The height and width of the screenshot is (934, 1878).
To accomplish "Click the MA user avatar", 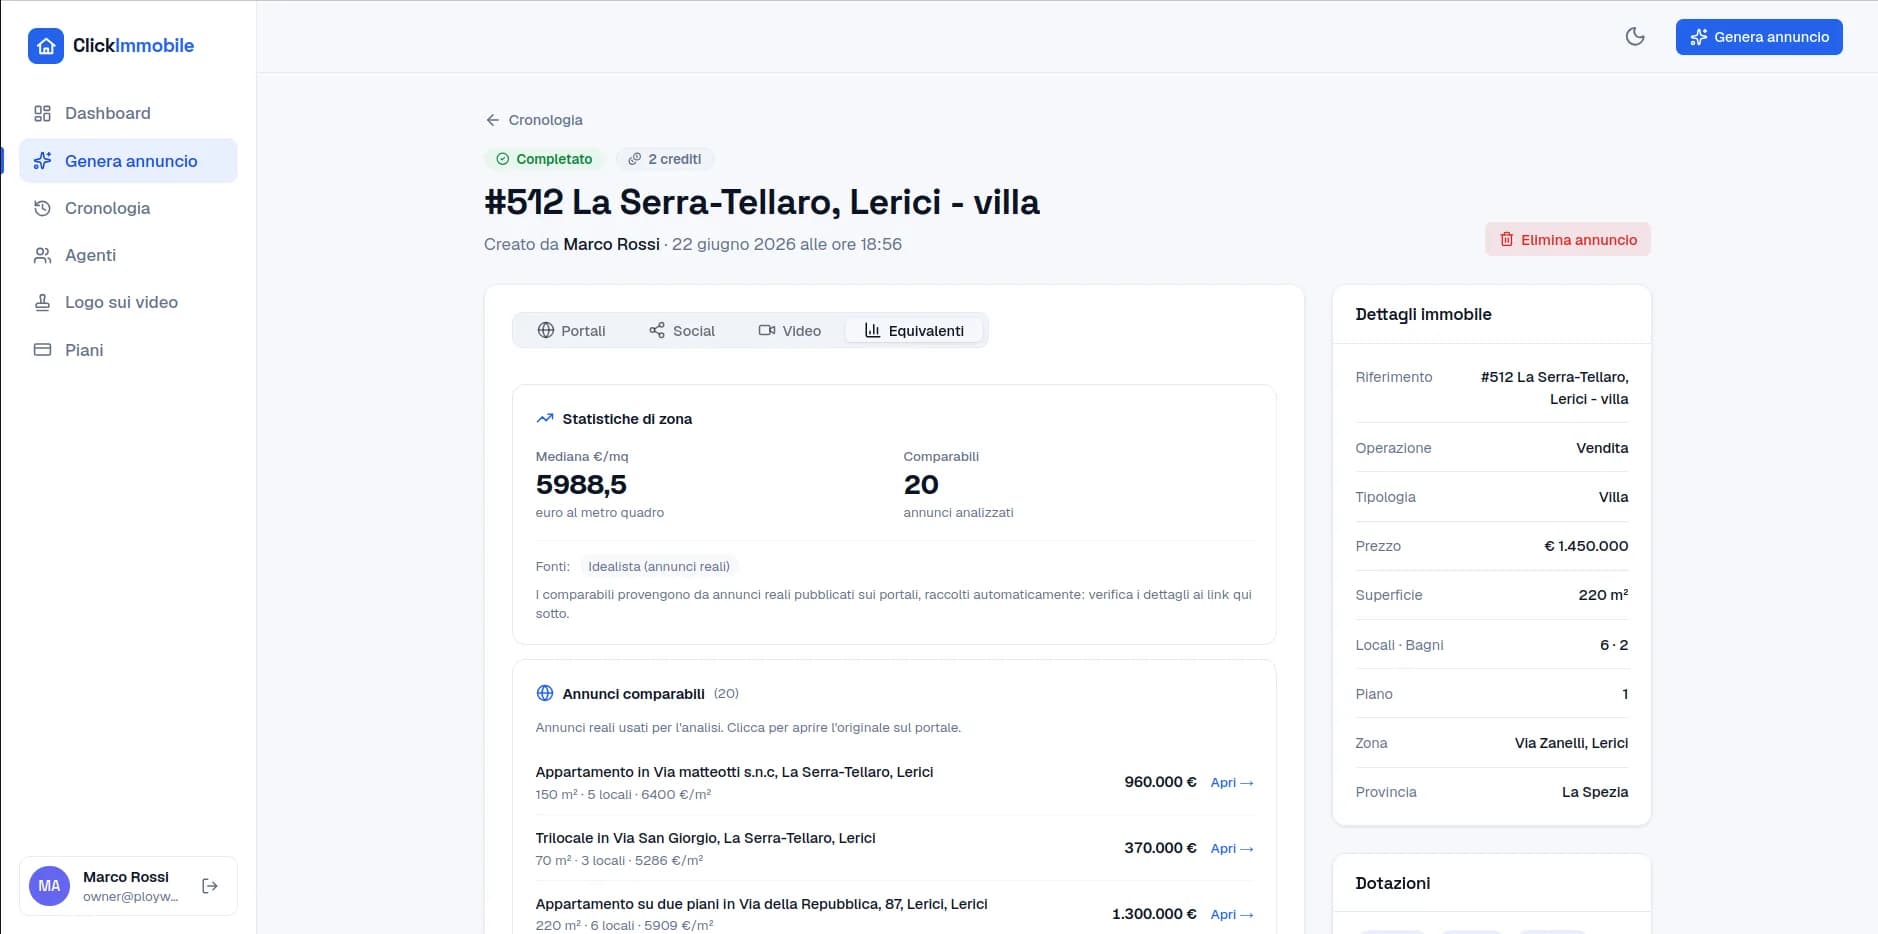I will [x=49, y=886].
